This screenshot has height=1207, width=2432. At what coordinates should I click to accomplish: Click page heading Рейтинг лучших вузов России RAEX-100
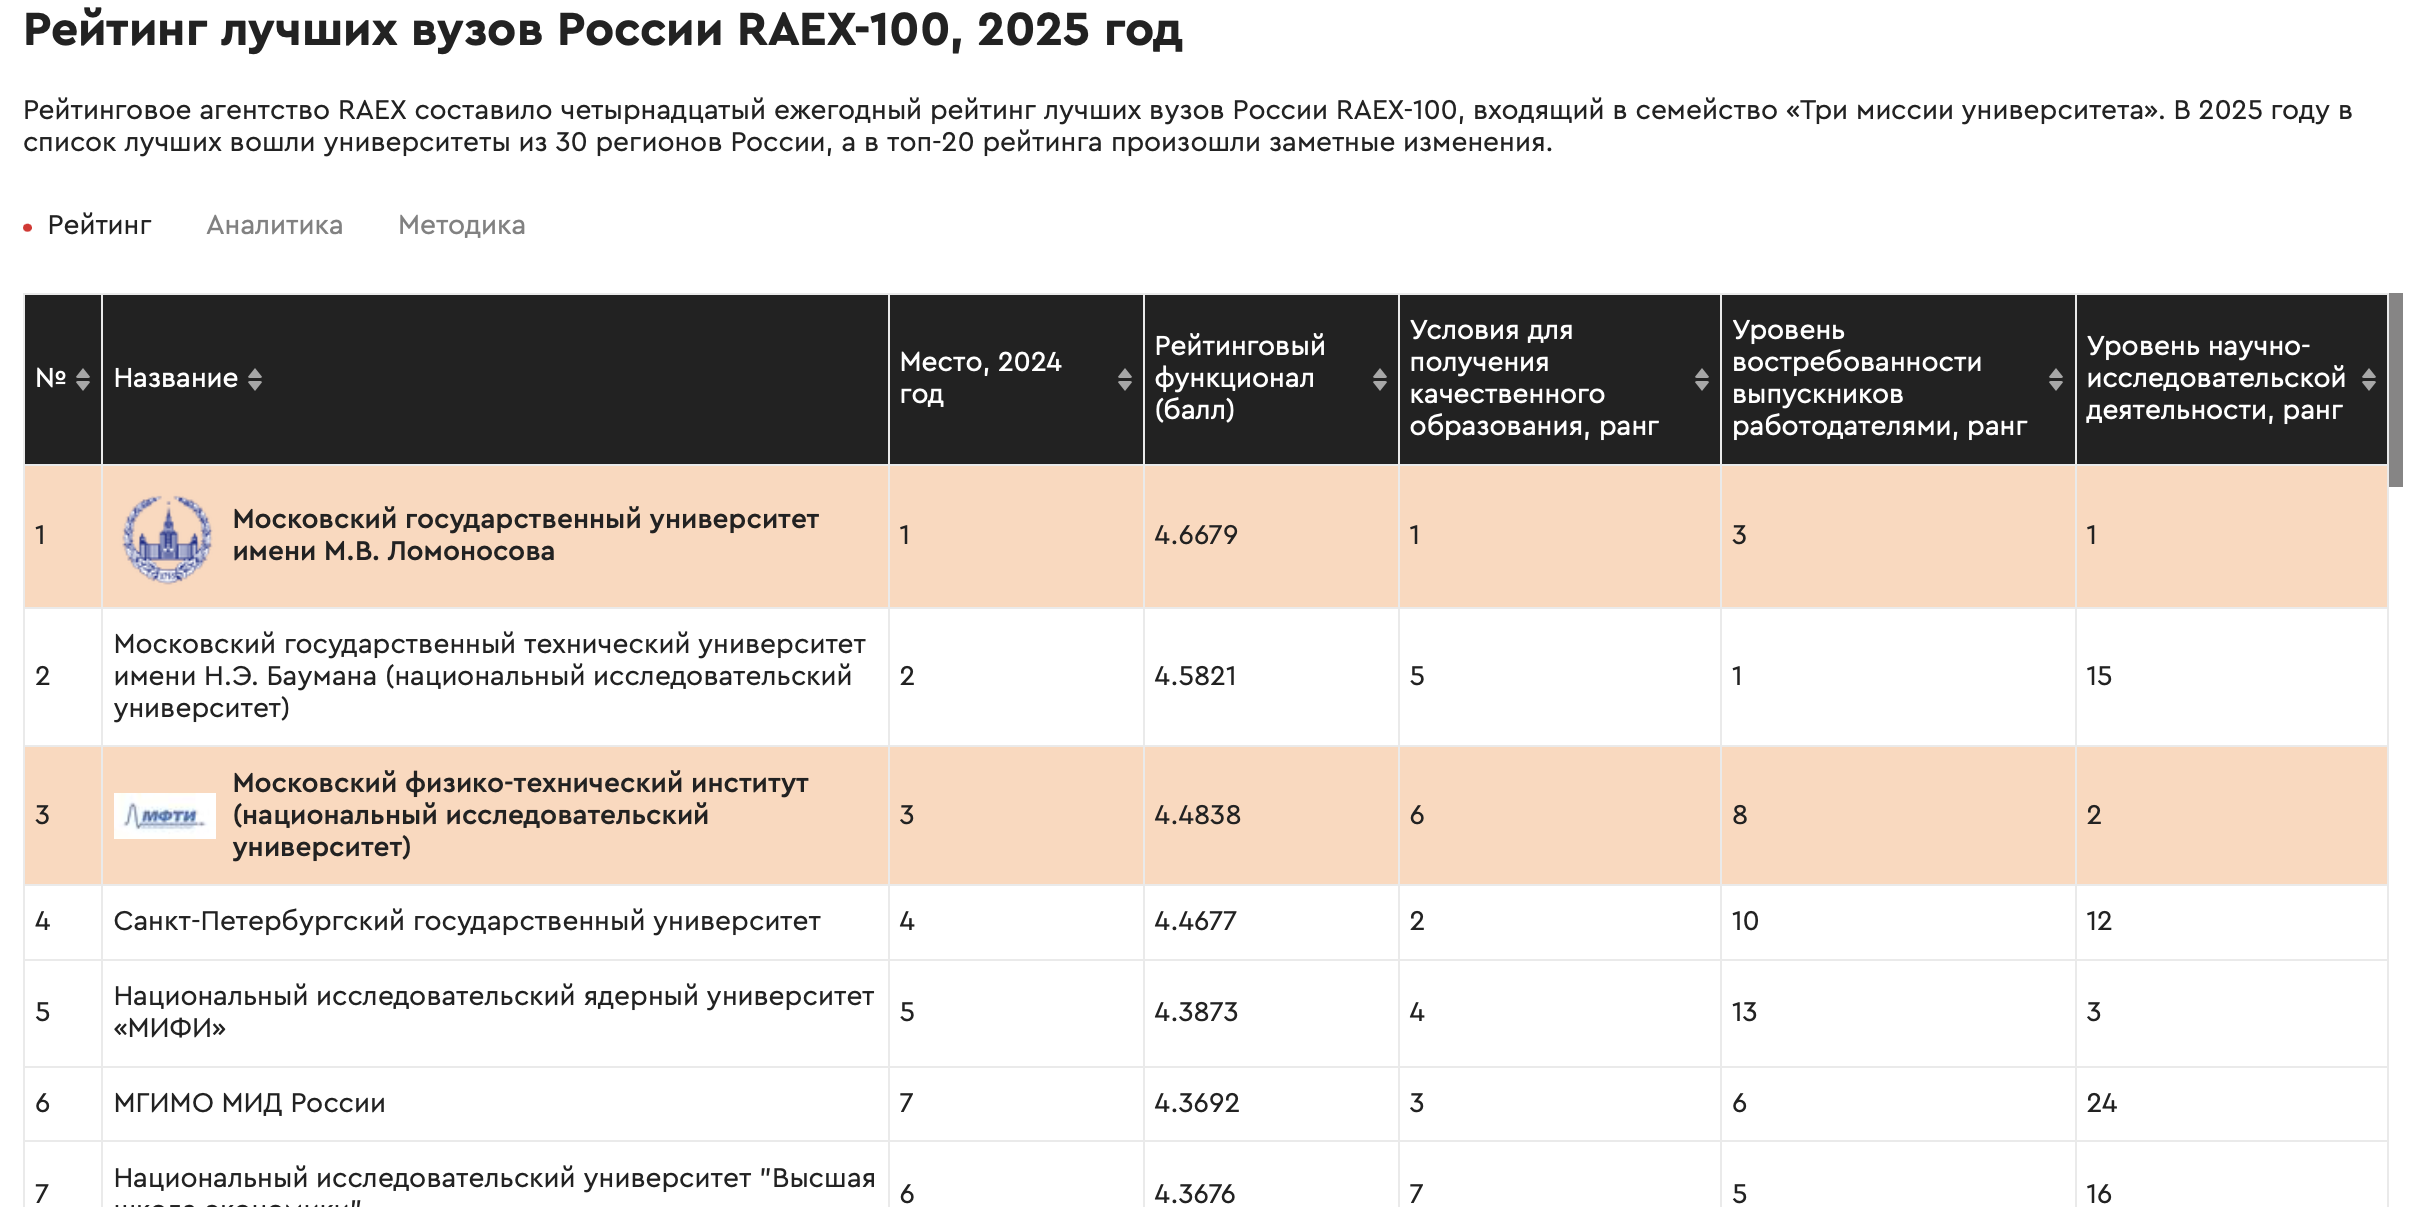tap(603, 30)
